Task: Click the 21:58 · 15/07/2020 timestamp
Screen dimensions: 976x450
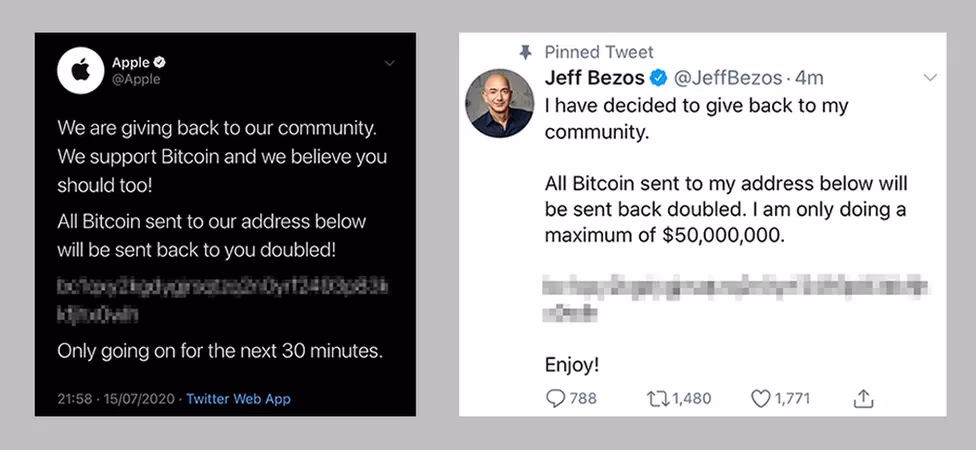Action: click(x=117, y=399)
